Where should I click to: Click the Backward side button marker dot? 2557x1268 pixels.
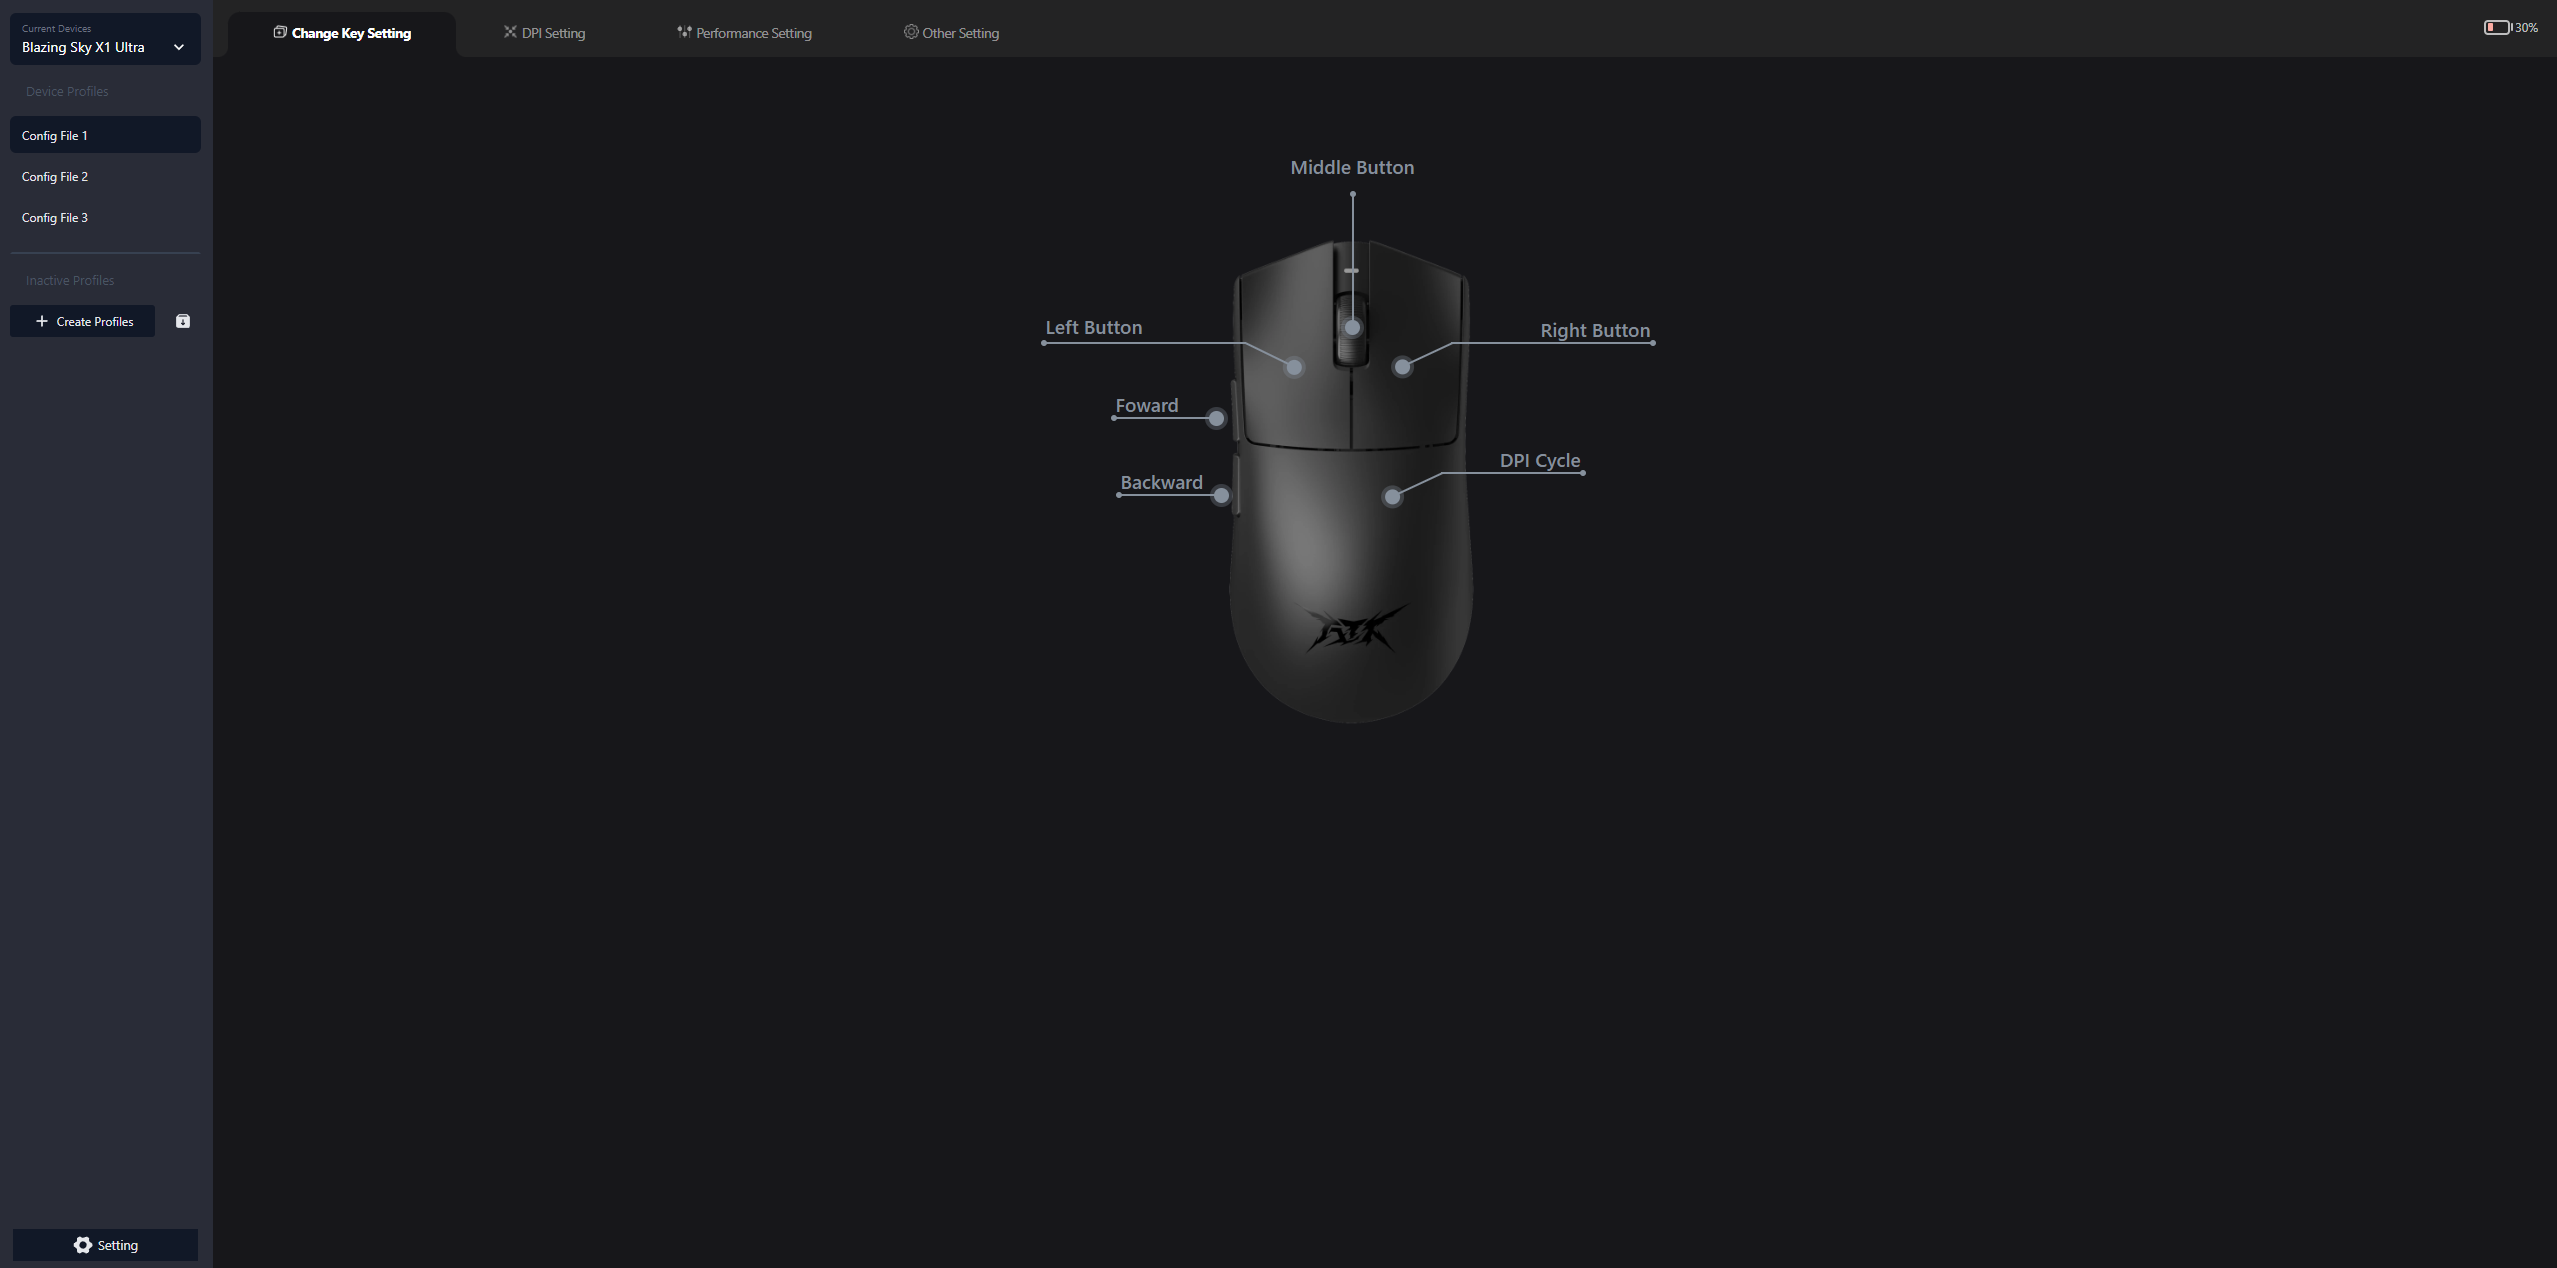click(1221, 496)
